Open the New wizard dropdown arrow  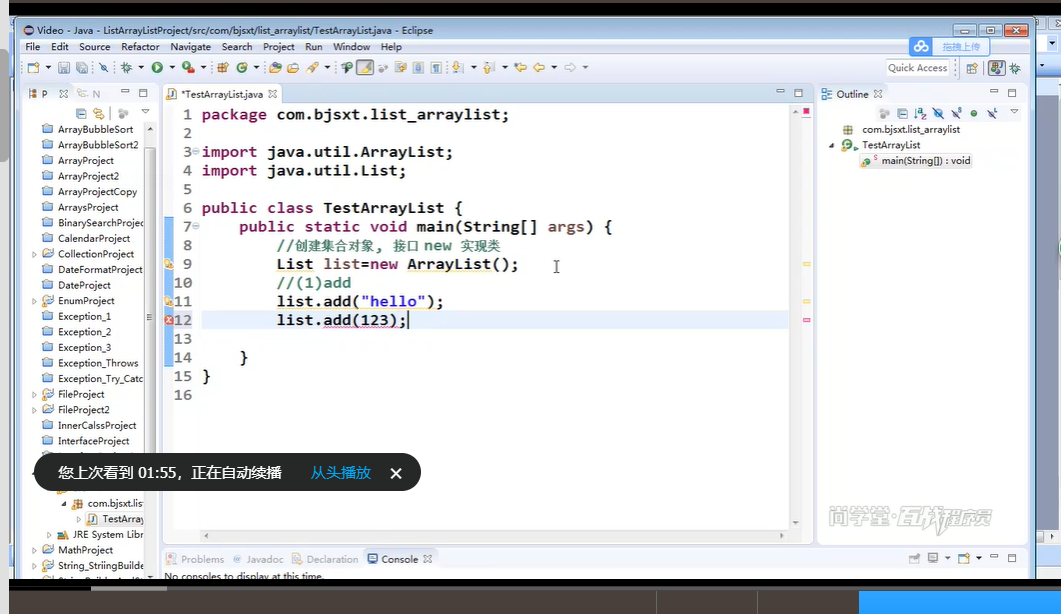pos(48,67)
